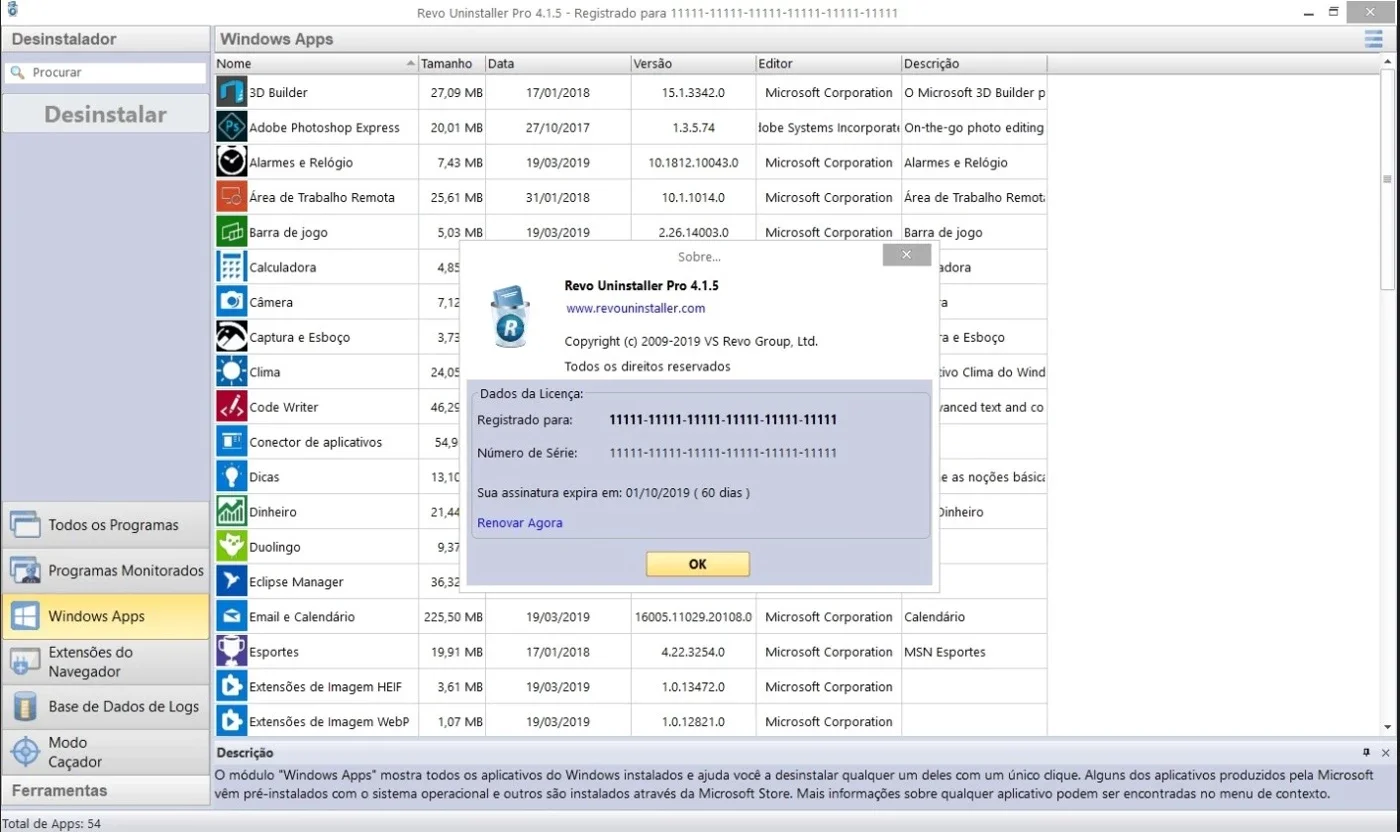Sort list by Nome column
Image resolution: width=1400 pixels, height=832 pixels.
click(x=316, y=63)
